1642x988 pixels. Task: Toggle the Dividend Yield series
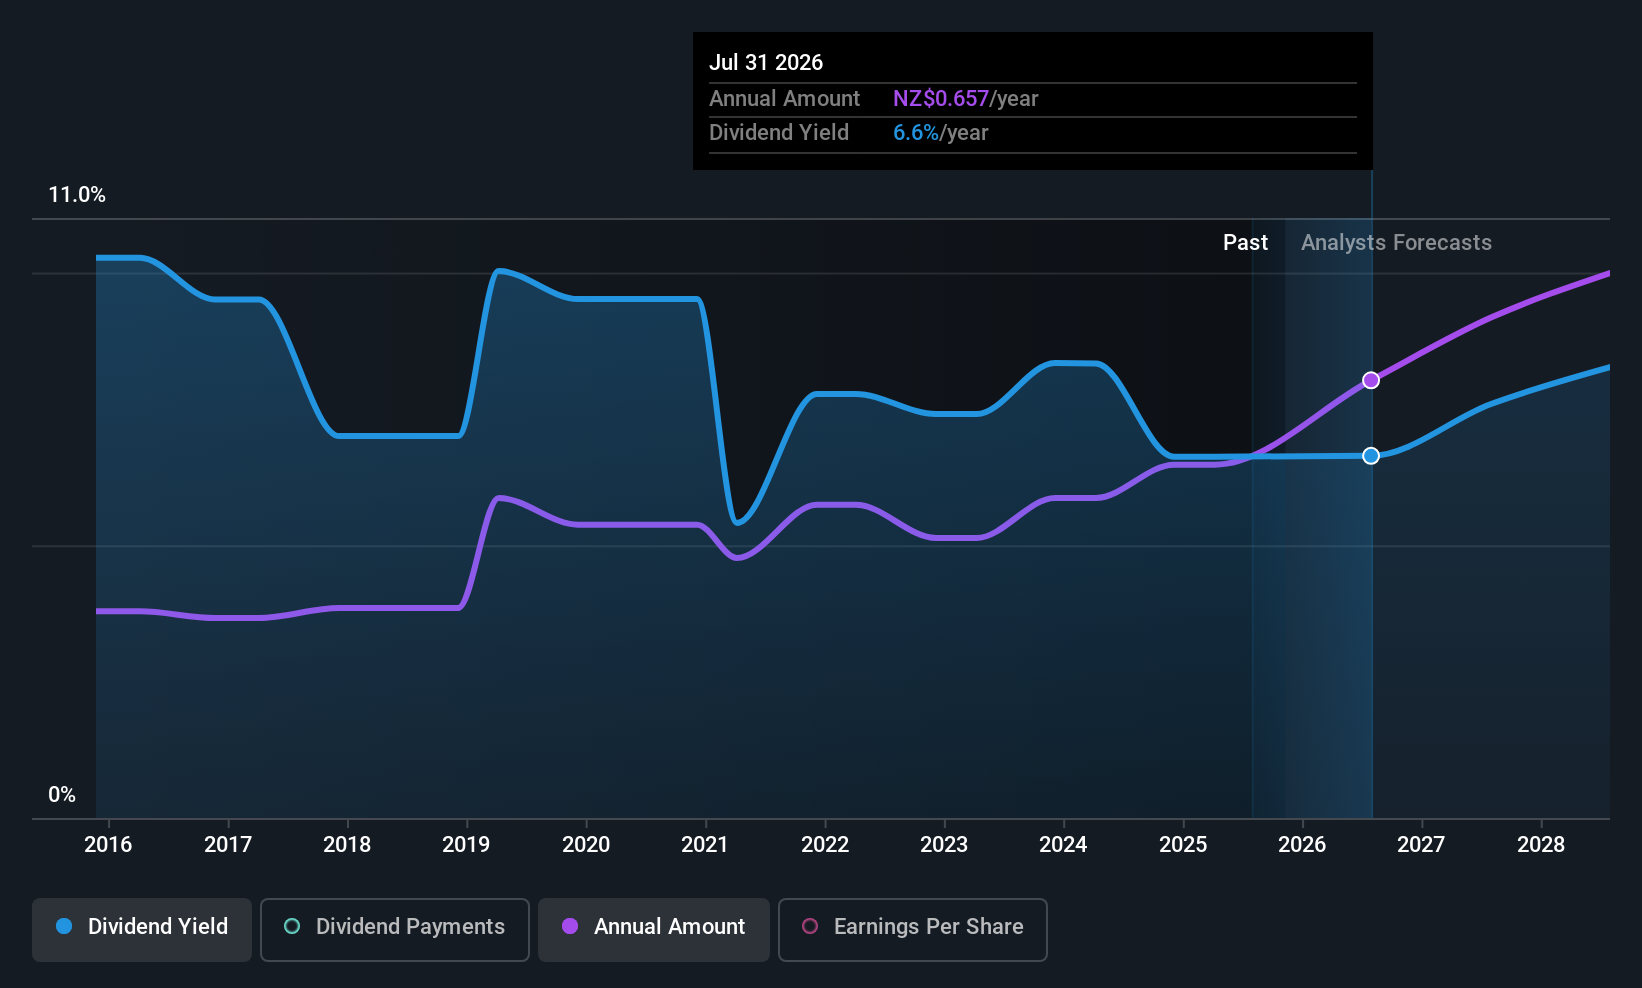coord(142,929)
